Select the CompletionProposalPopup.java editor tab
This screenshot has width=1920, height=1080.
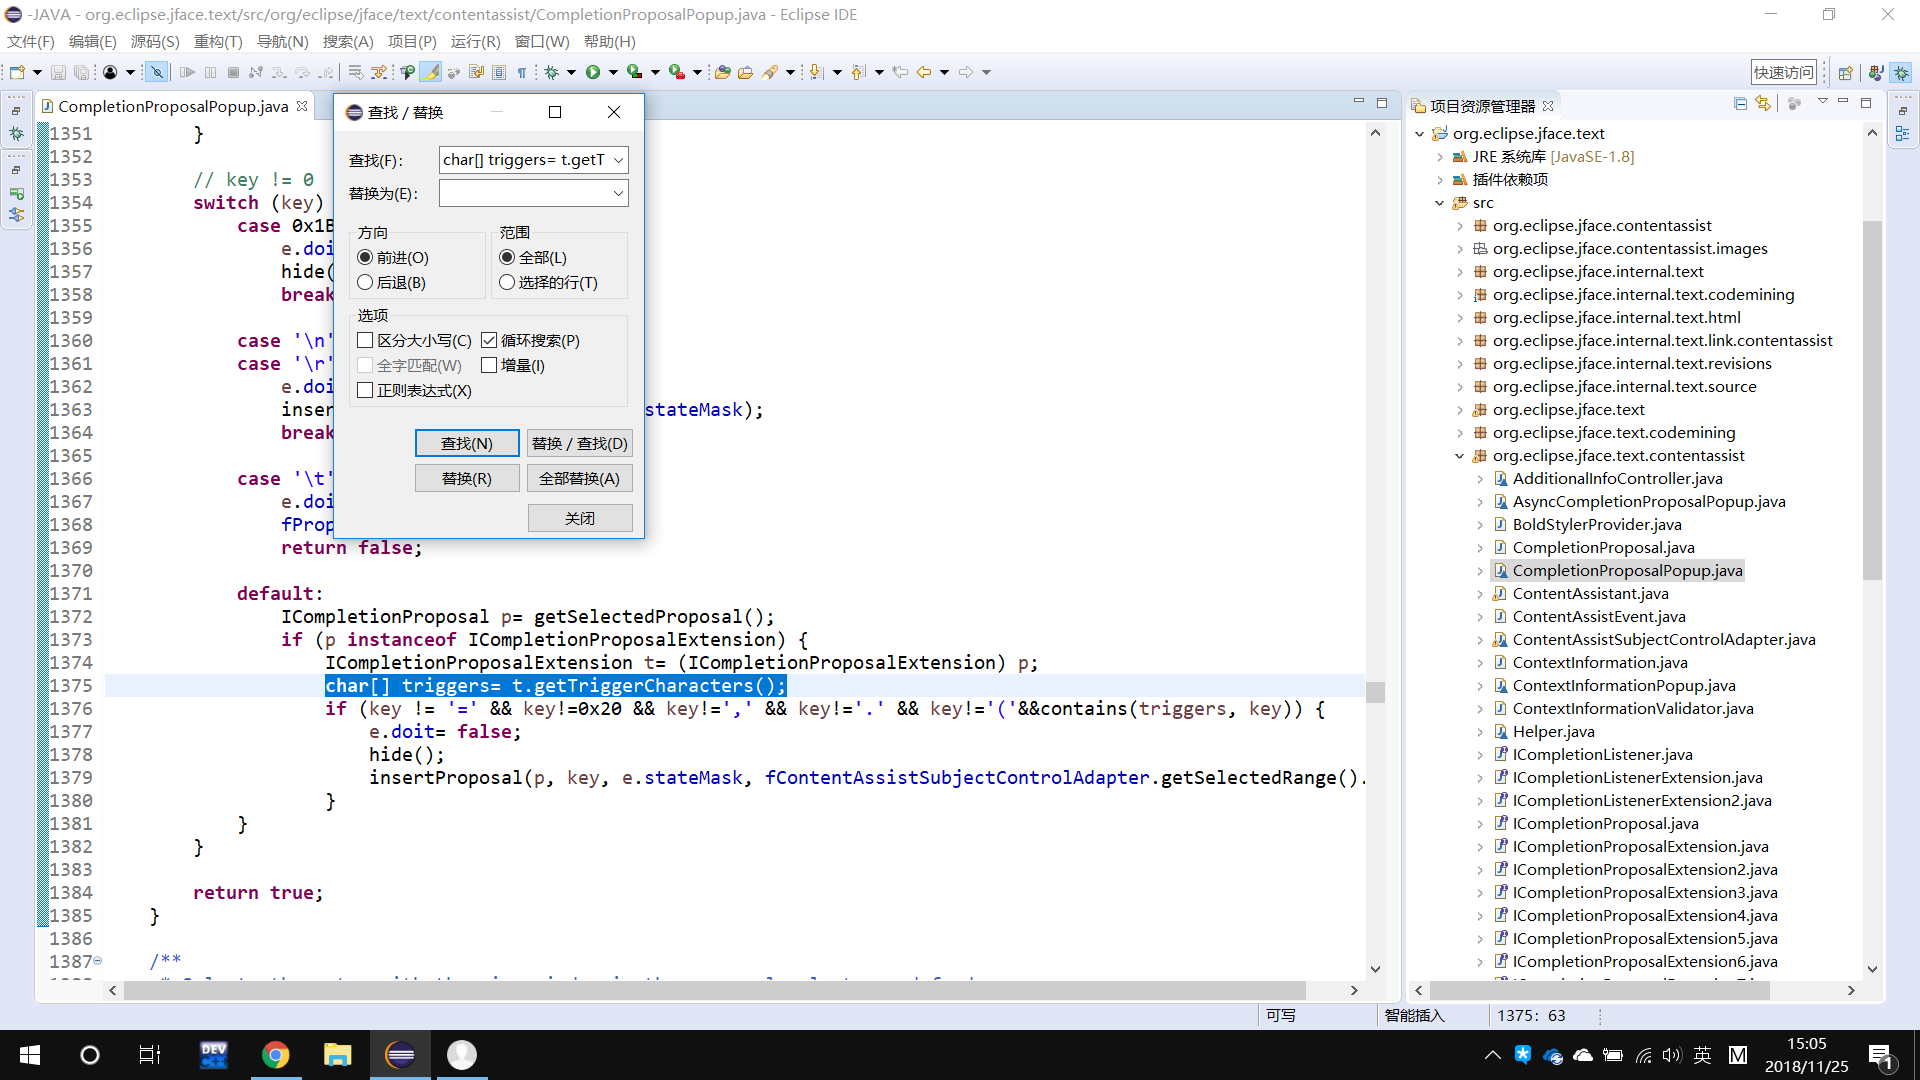(x=172, y=106)
